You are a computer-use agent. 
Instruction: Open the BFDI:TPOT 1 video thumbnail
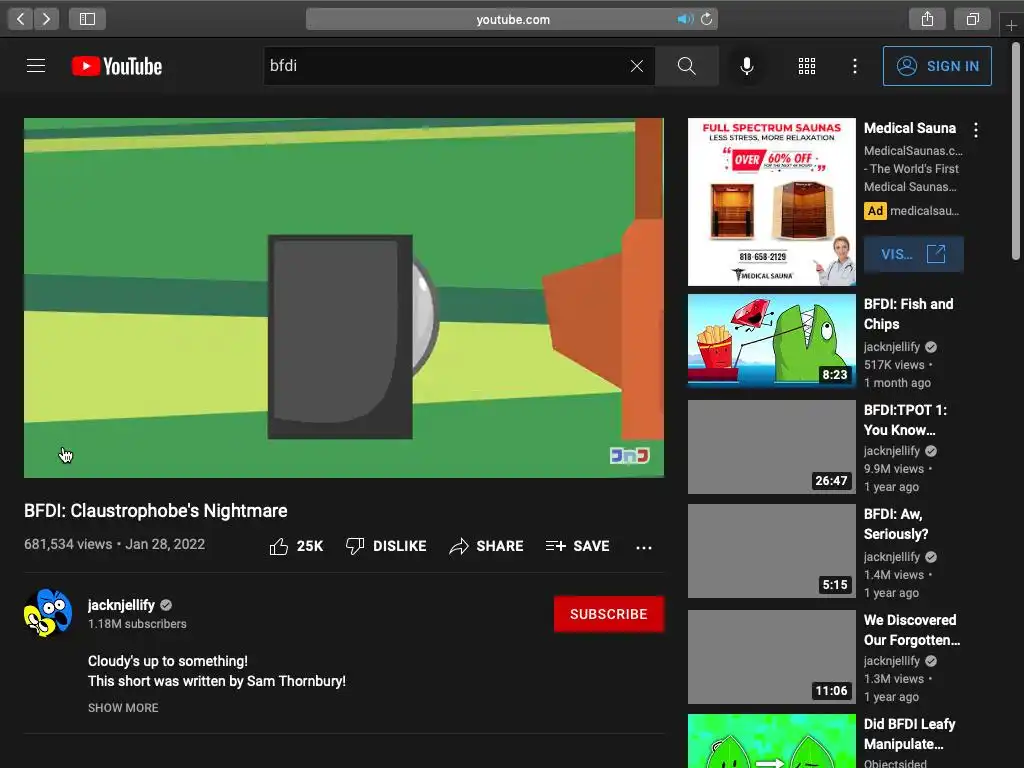(x=771, y=447)
